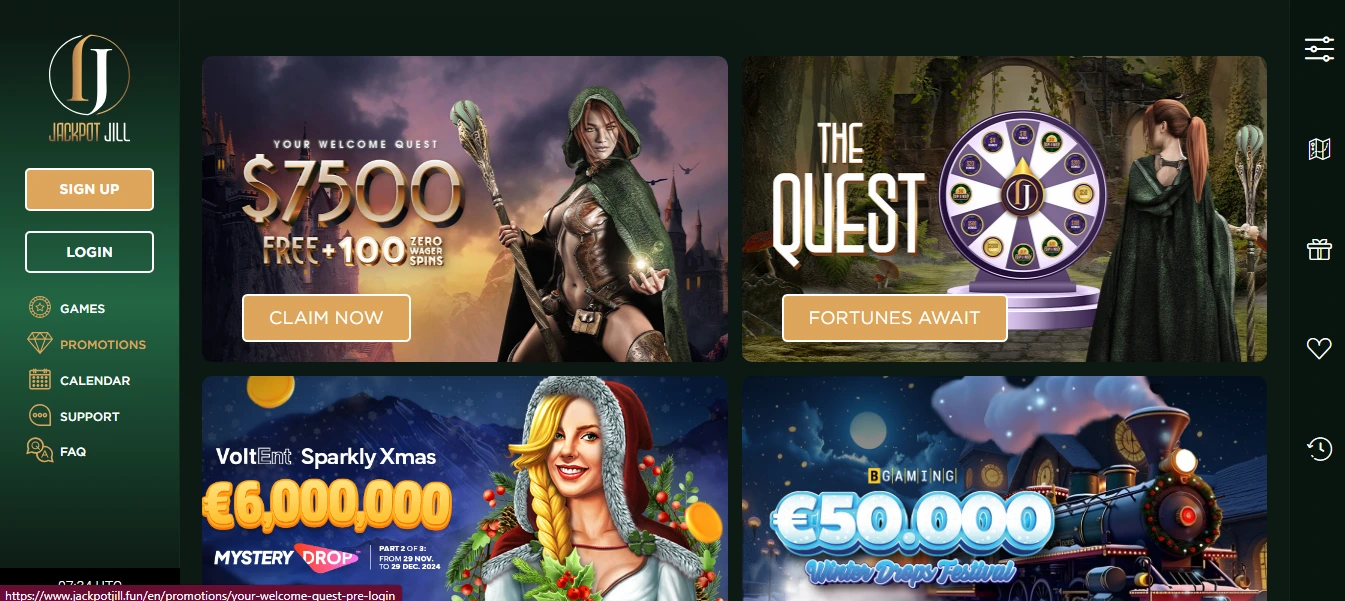Open the gift box rewards icon
The height and width of the screenshot is (601, 1345).
[x=1319, y=249]
